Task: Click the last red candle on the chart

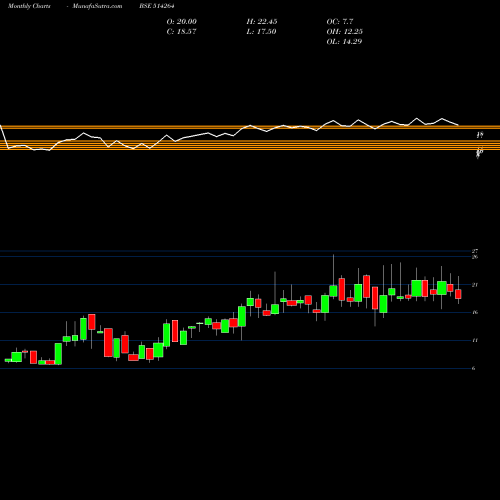Action: 458,294
